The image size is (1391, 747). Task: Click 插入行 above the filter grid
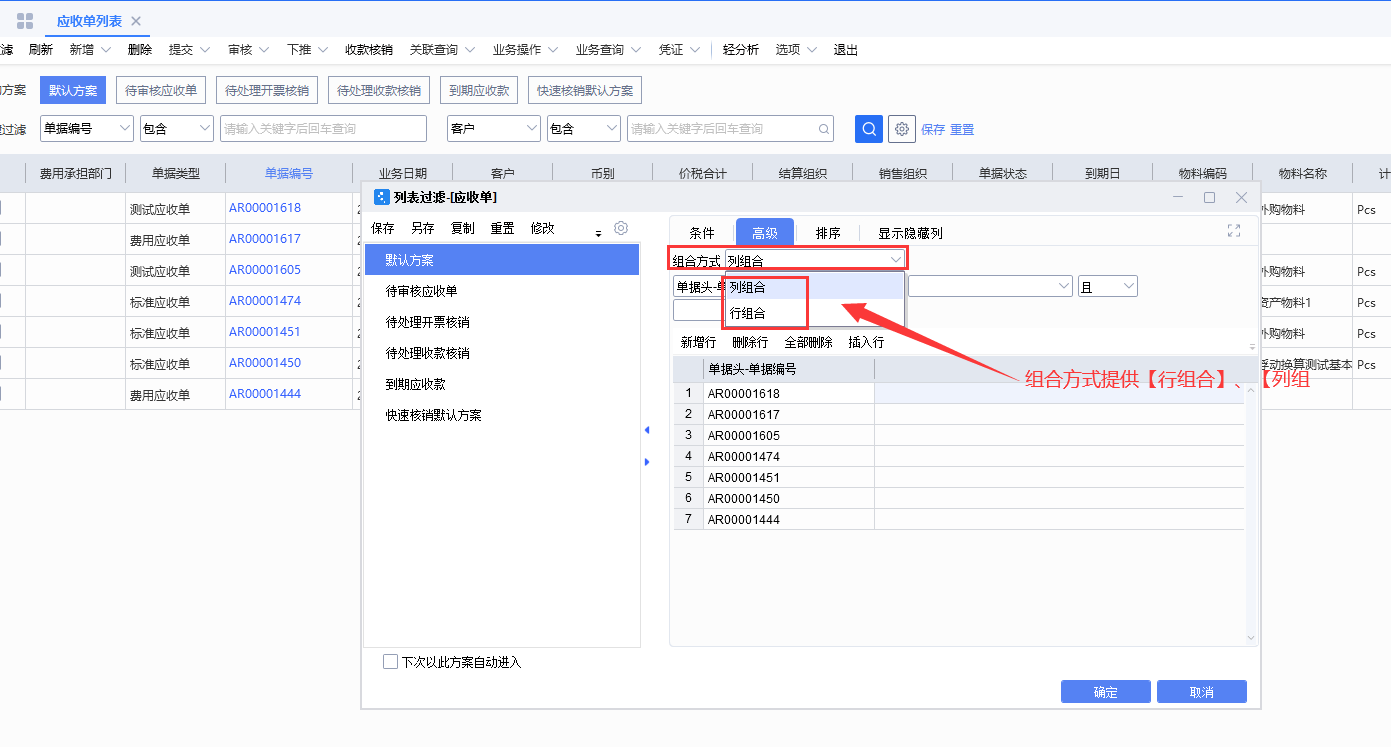click(866, 342)
